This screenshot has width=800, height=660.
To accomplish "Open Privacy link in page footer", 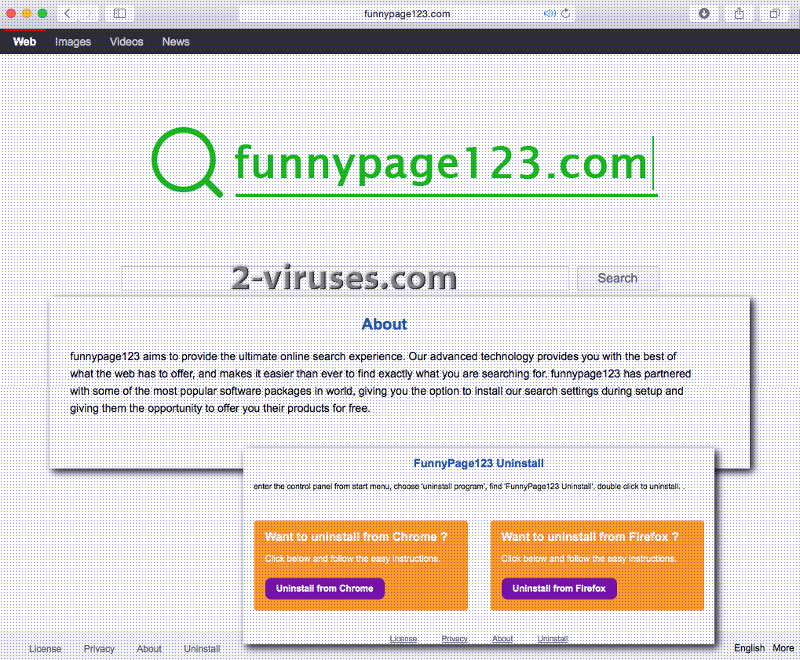I will coord(99,649).
